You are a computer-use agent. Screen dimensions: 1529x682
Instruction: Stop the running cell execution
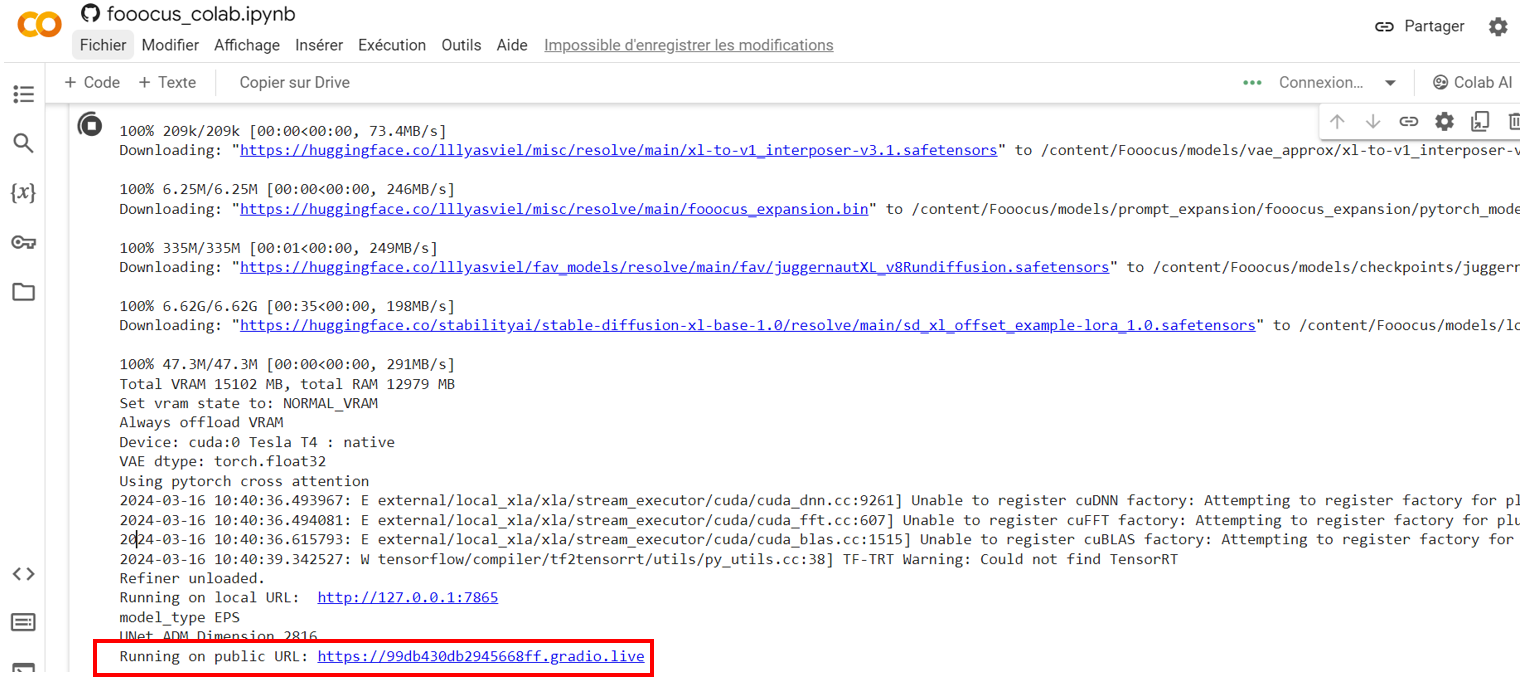click(x=90, y=125)
